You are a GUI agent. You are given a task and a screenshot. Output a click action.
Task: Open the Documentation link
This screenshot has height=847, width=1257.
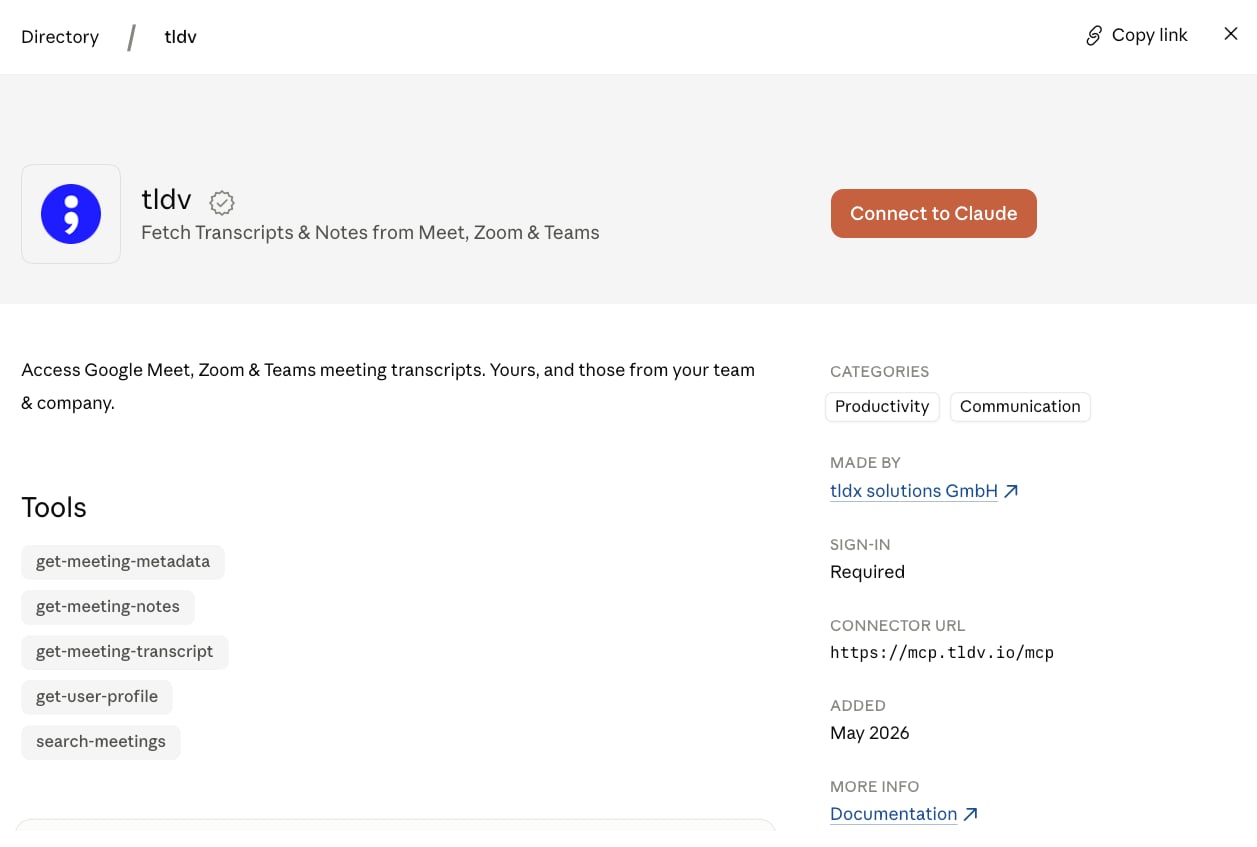click(x=894, y=814)
